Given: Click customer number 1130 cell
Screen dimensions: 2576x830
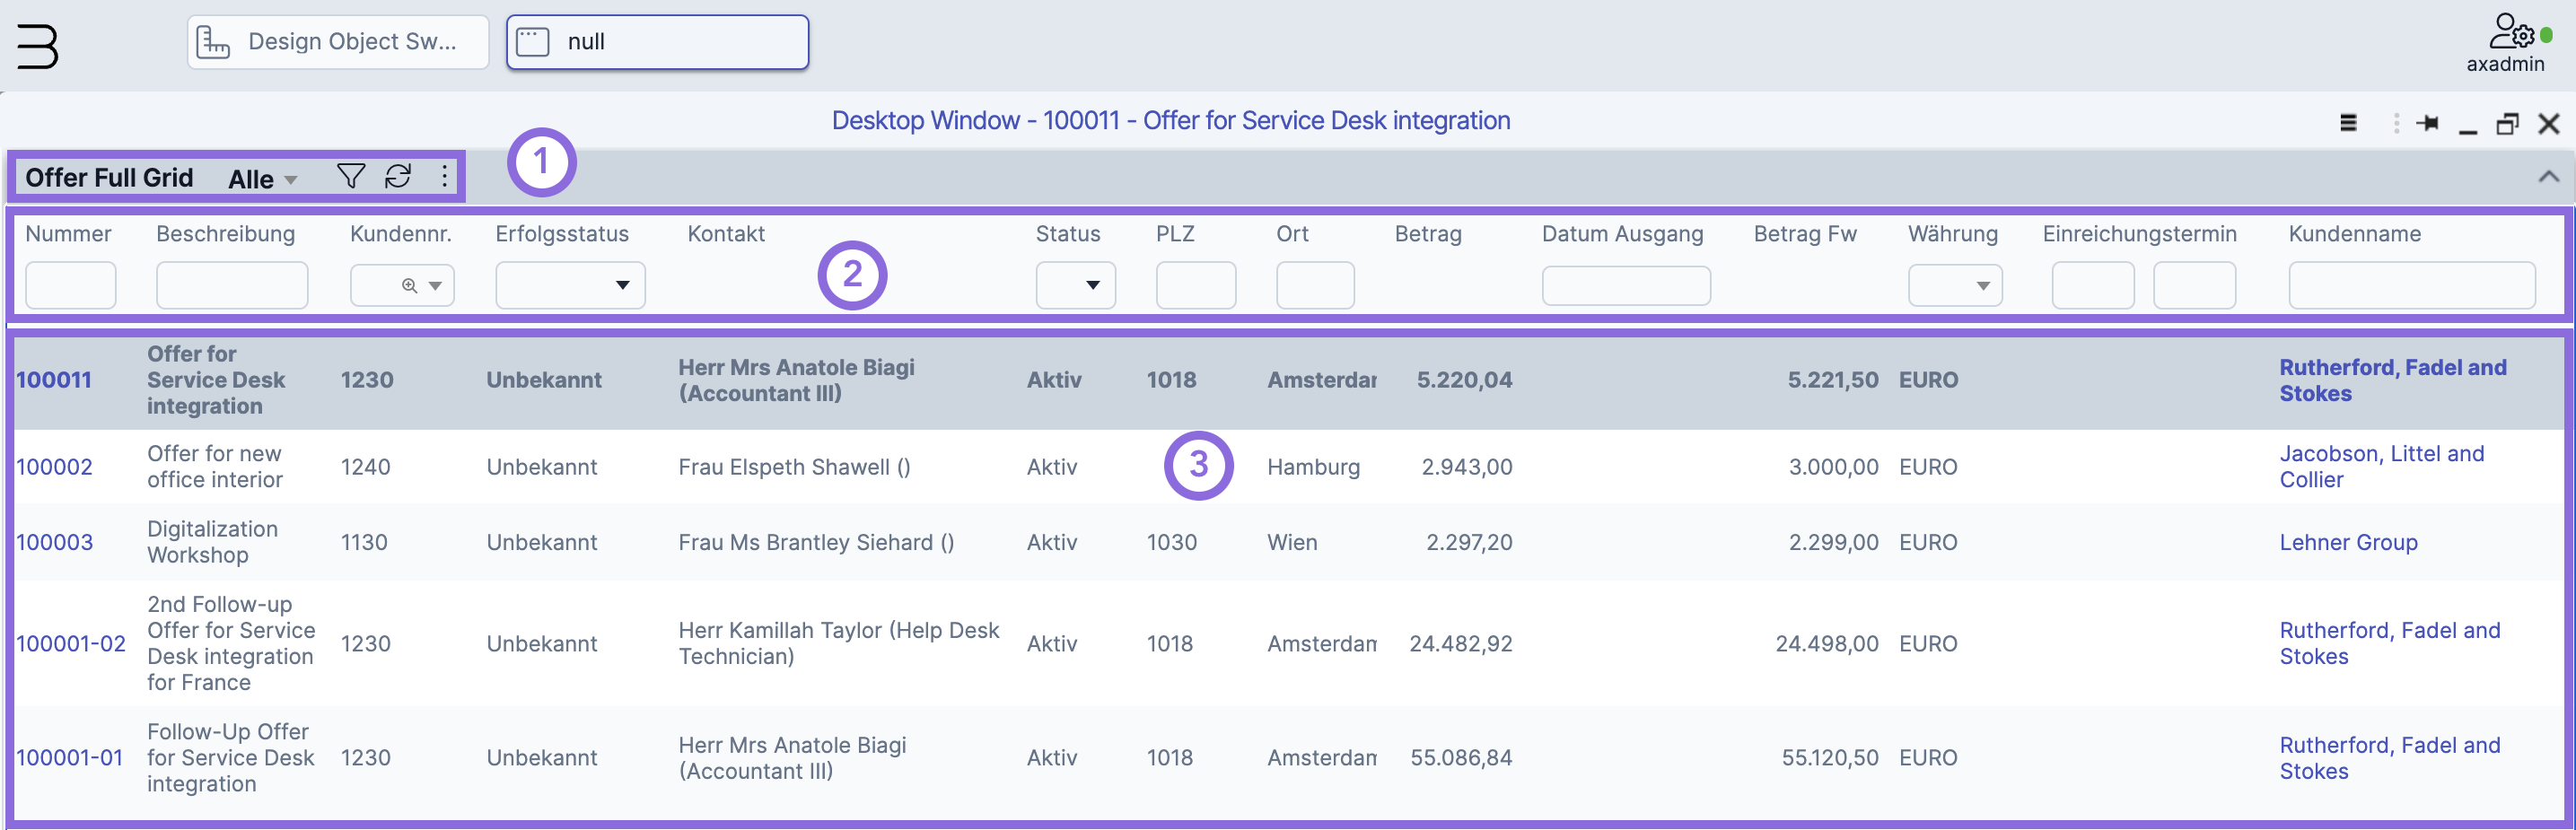Looking at the screenshot, I should [x=364, y=542].
